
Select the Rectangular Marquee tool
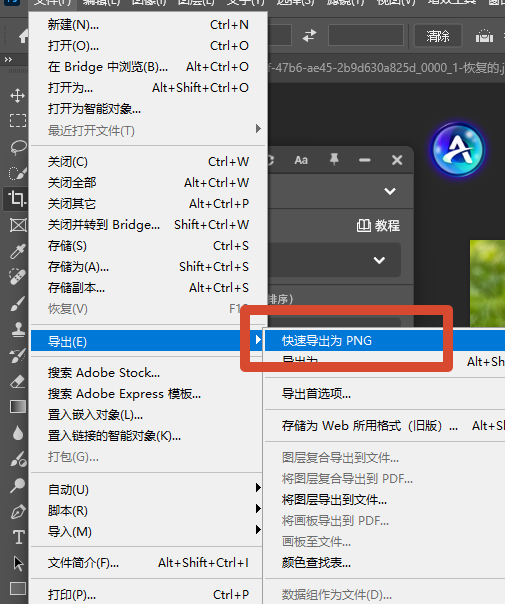pyautogui.click(x=18, y=121)
